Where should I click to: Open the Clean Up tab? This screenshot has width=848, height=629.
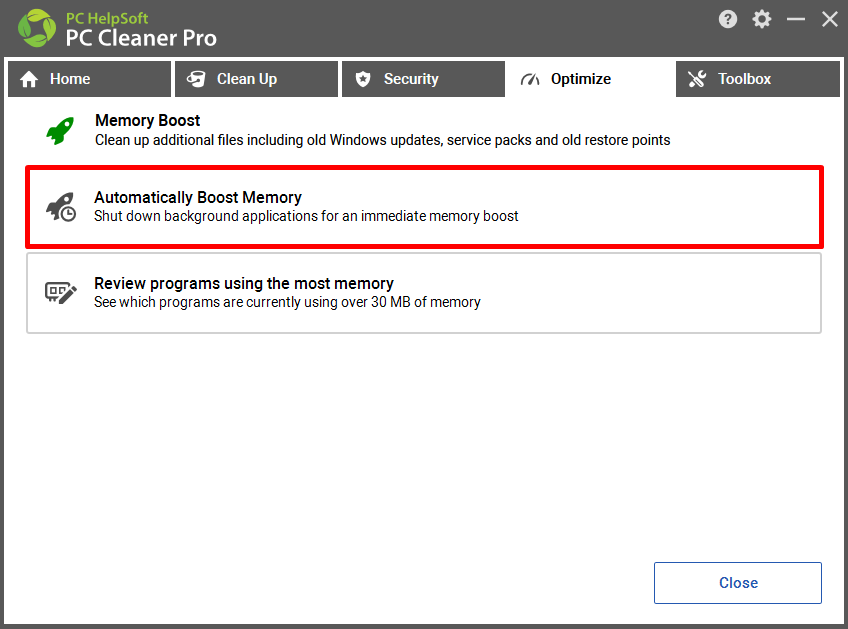256,79
